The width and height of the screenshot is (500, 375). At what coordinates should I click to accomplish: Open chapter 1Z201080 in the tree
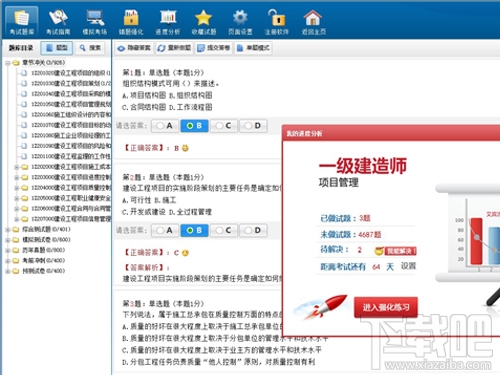(71, 135)
